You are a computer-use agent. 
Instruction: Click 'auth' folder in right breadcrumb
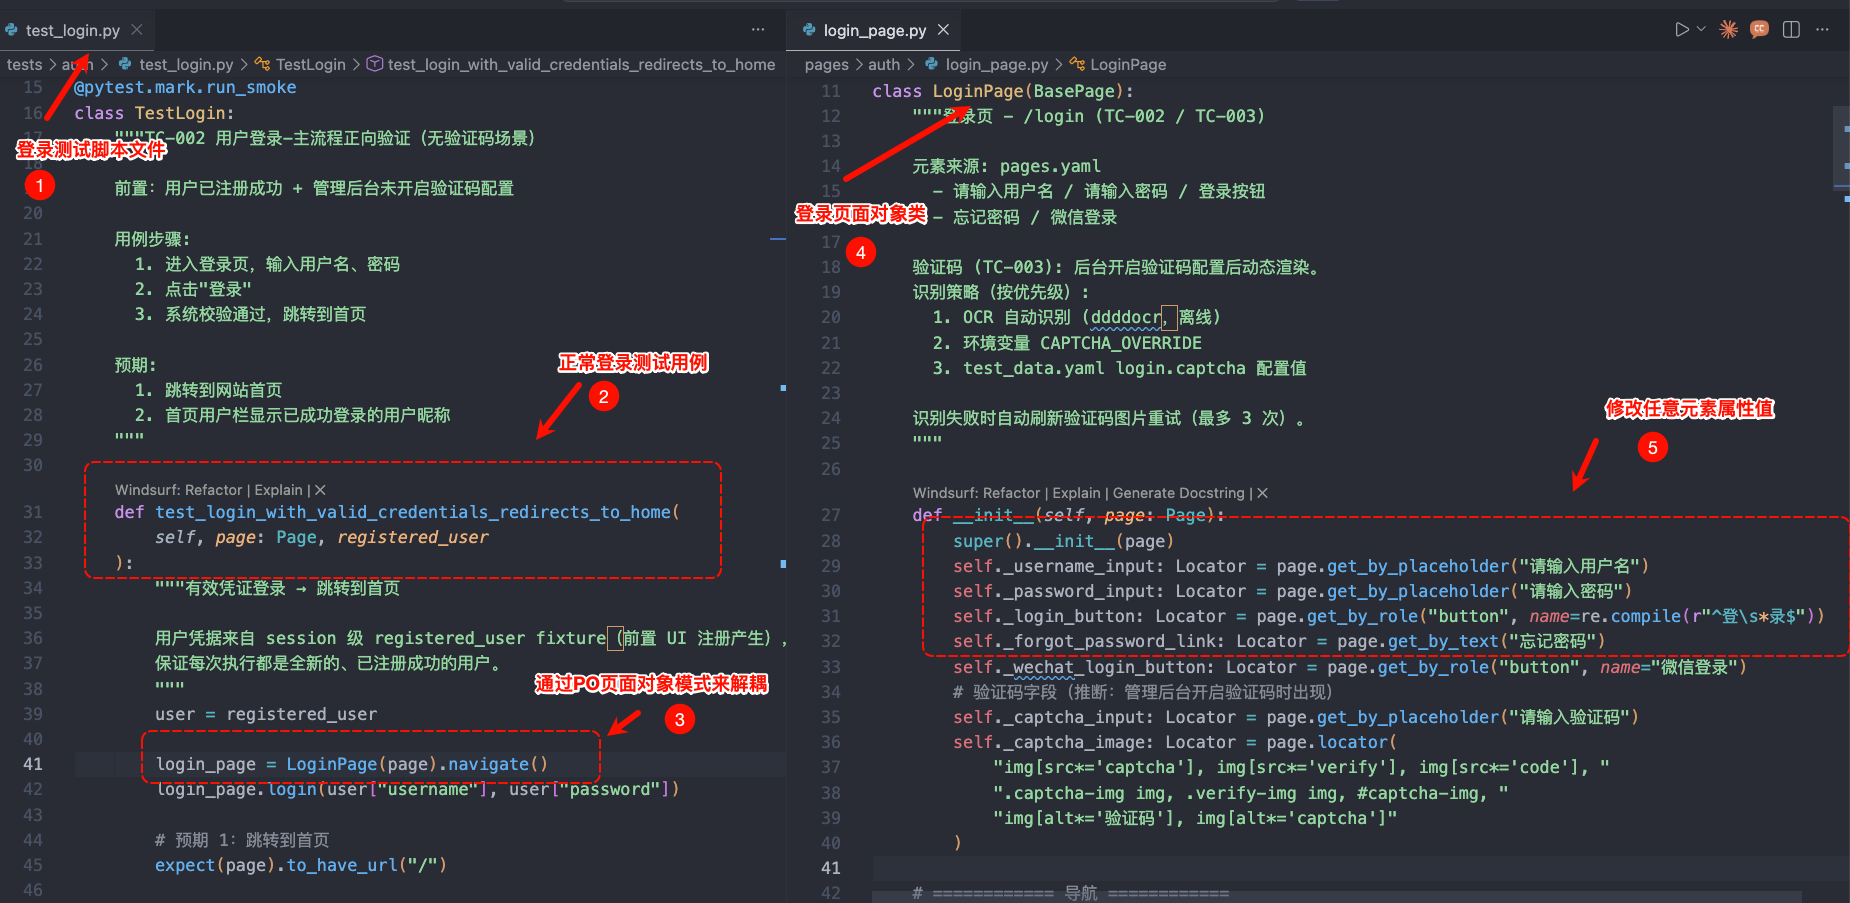[884, 64]
